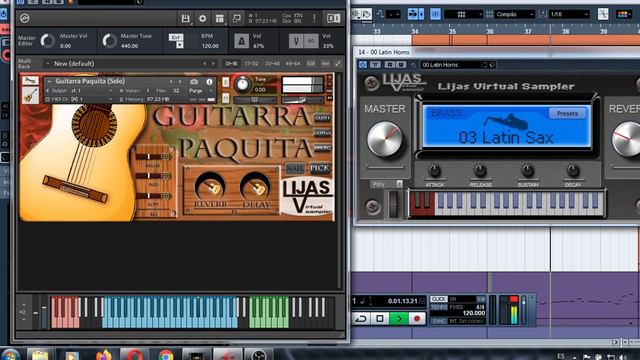Toggle CLICK metronome in Cubase transport
The height and width of the screenshot is (360, 640).
pyautogui.click(x=439, y=299)
